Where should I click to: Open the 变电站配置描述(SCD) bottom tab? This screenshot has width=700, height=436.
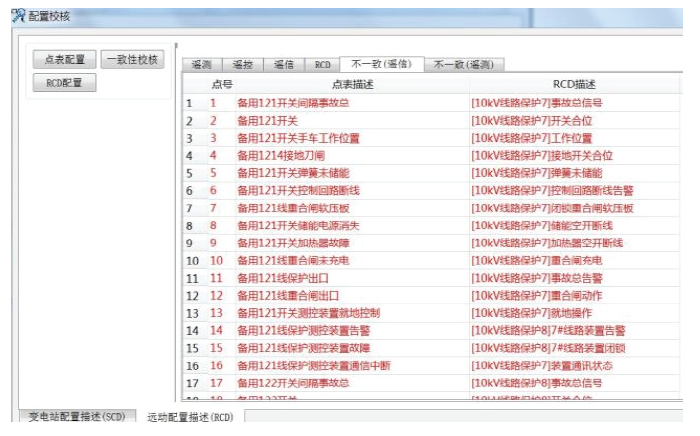(77, 416)
